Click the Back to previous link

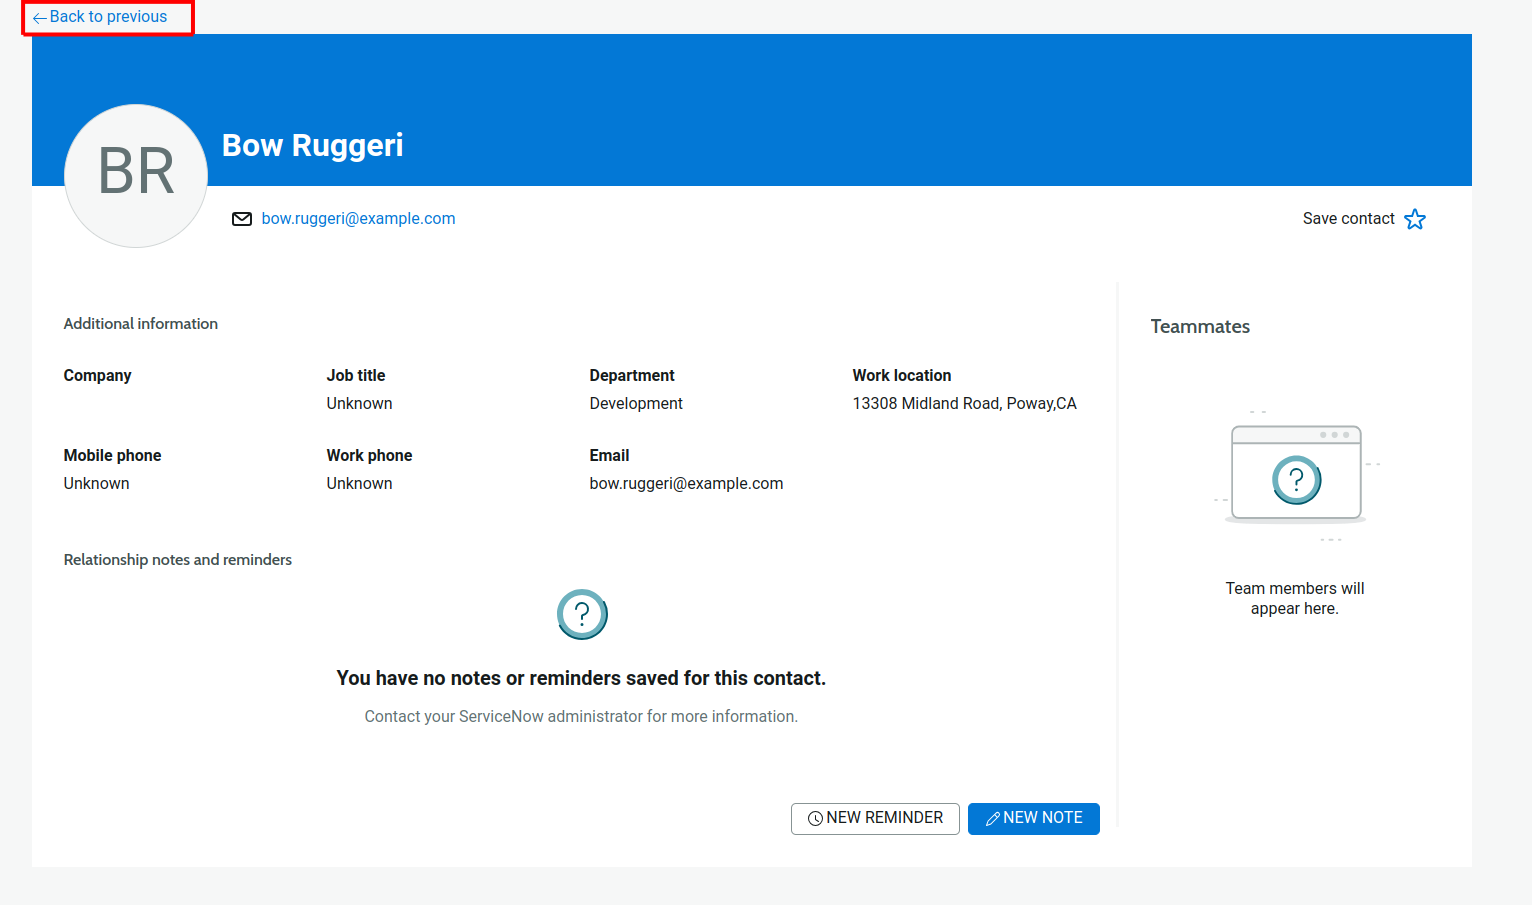tap(108, 17)
